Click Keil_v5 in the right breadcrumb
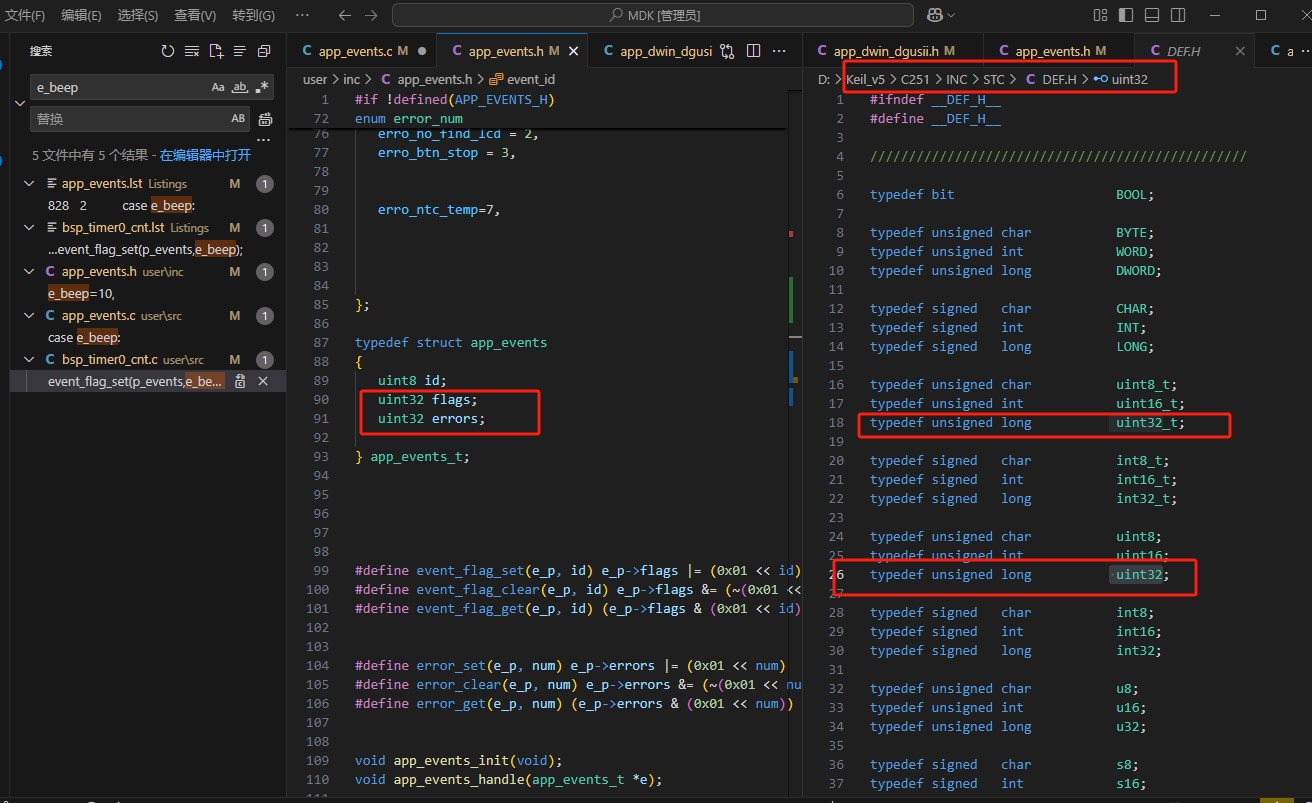Image resolution: width=1312 pixels, height=803 pixels. pyautogui.click(x=865, y=78)
